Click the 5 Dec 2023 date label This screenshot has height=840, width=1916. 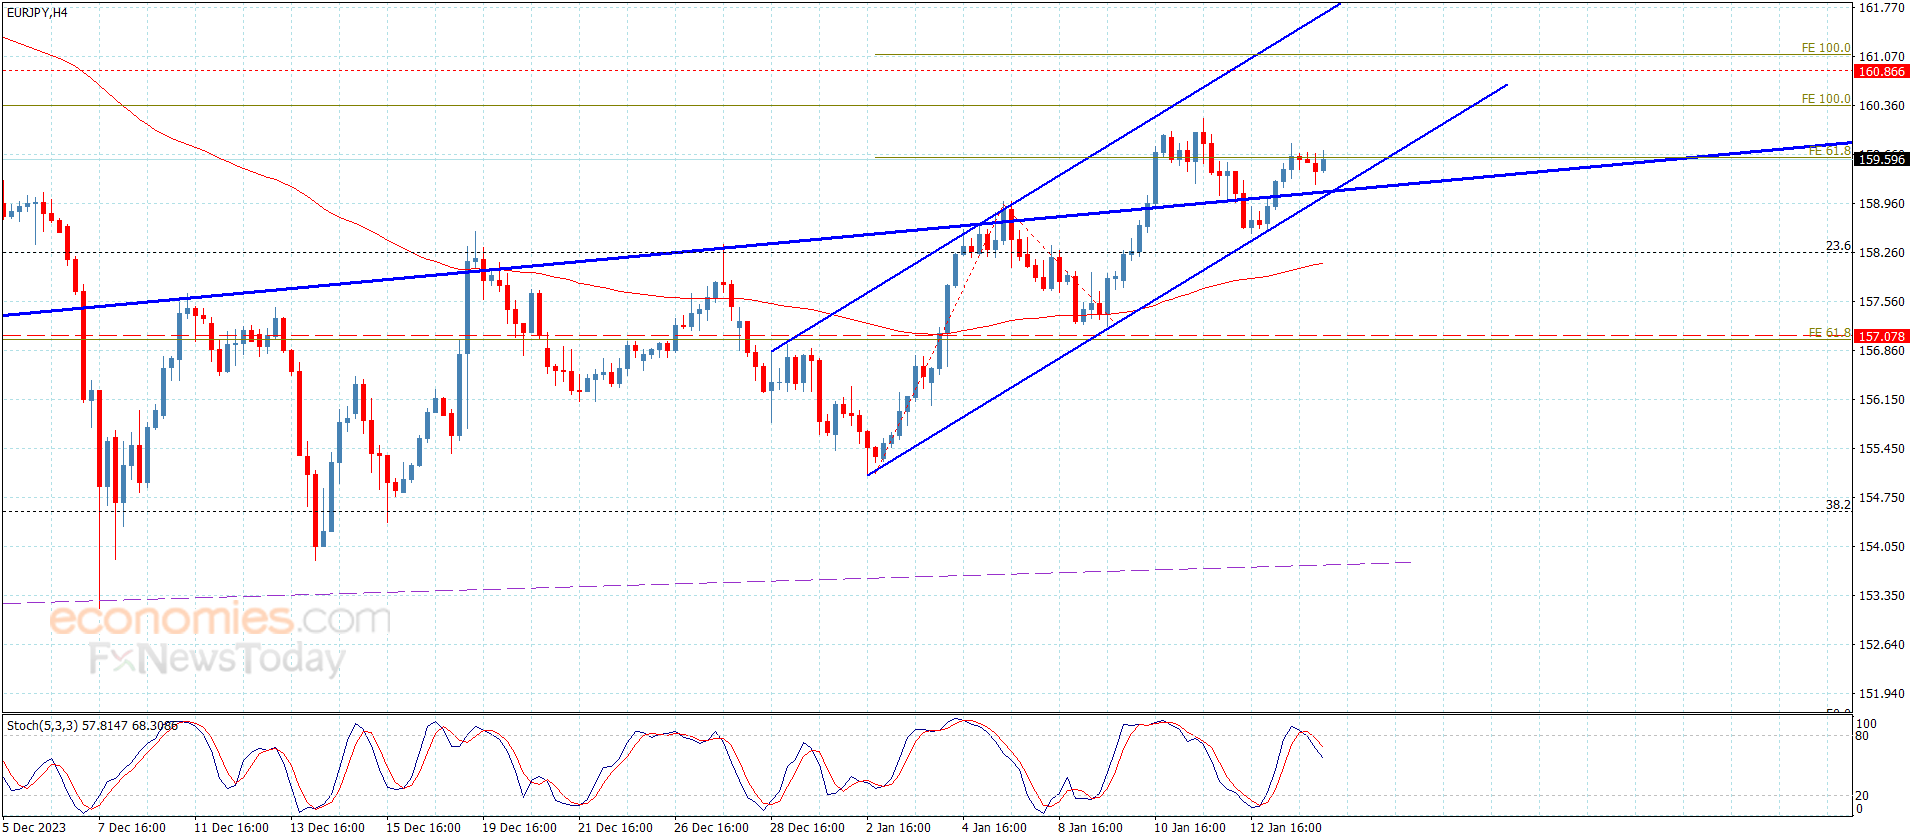click(35, 827)
